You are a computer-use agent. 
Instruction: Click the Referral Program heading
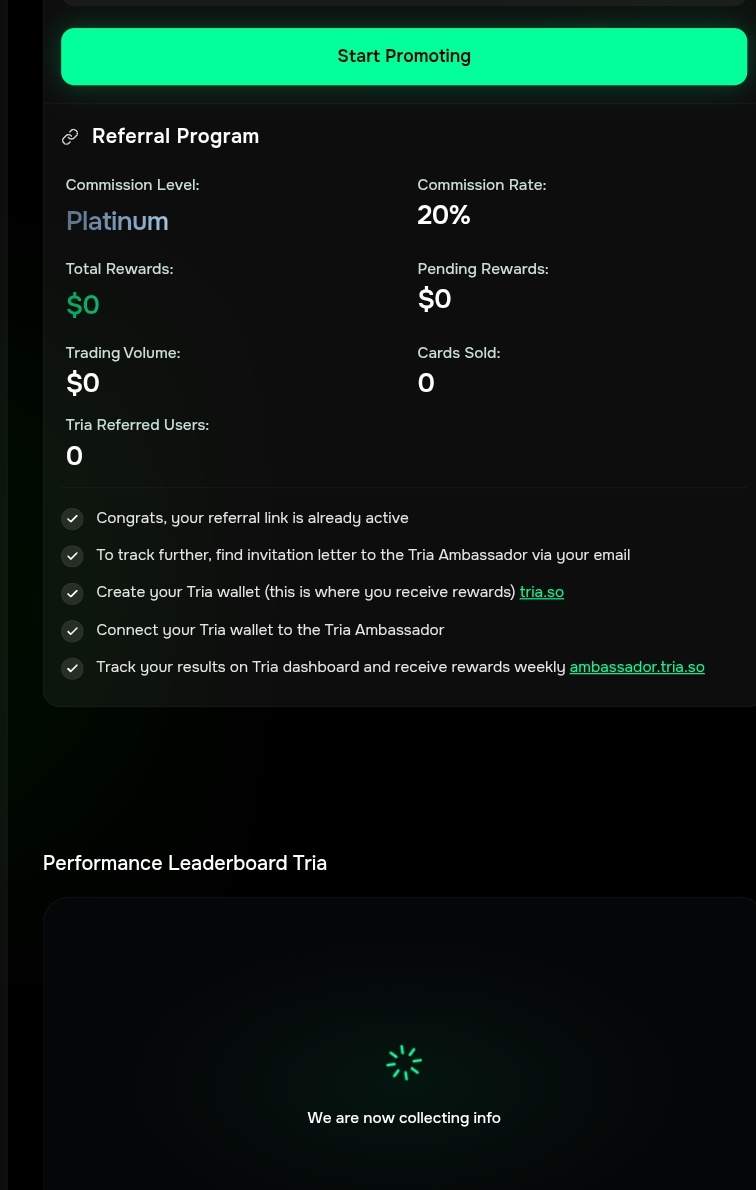coord(175,137)
